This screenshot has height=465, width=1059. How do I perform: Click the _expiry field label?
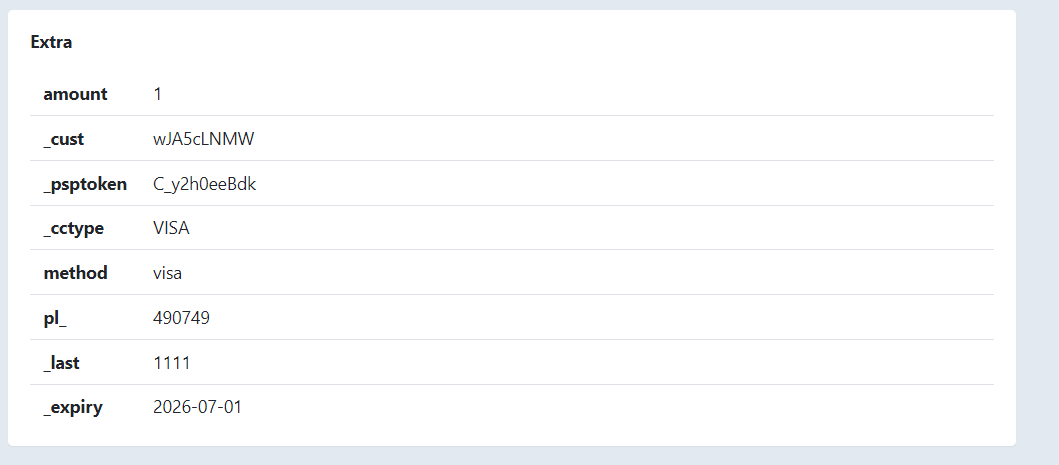point(73,407)
